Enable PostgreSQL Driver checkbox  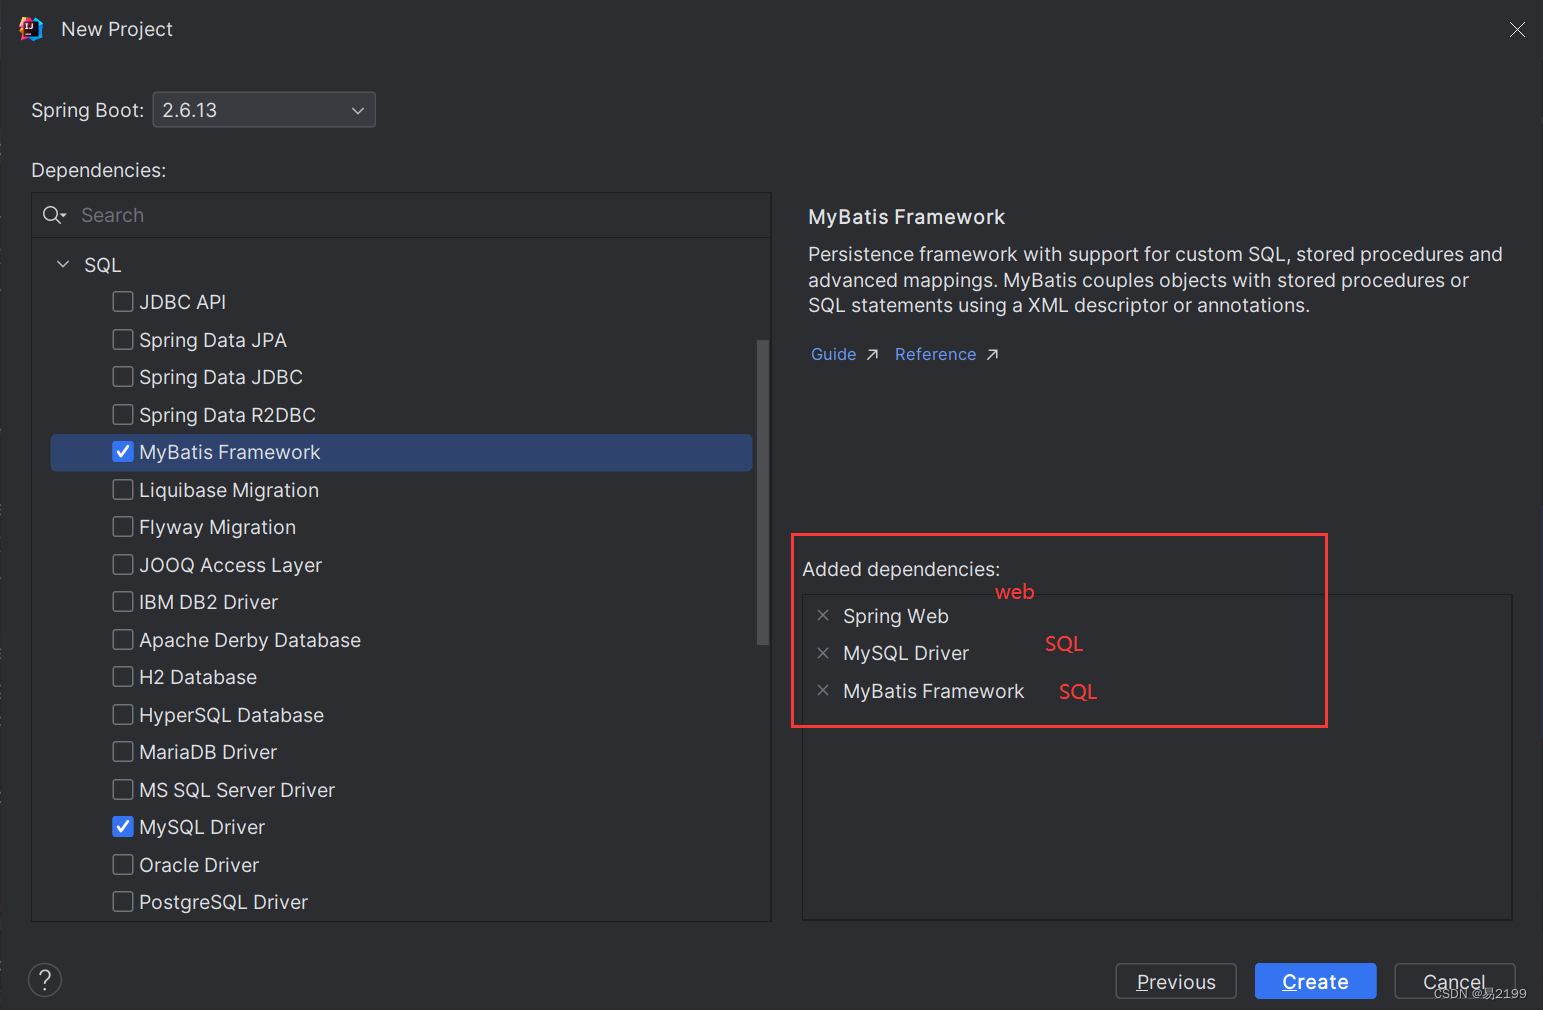click(x=123, y=902)
